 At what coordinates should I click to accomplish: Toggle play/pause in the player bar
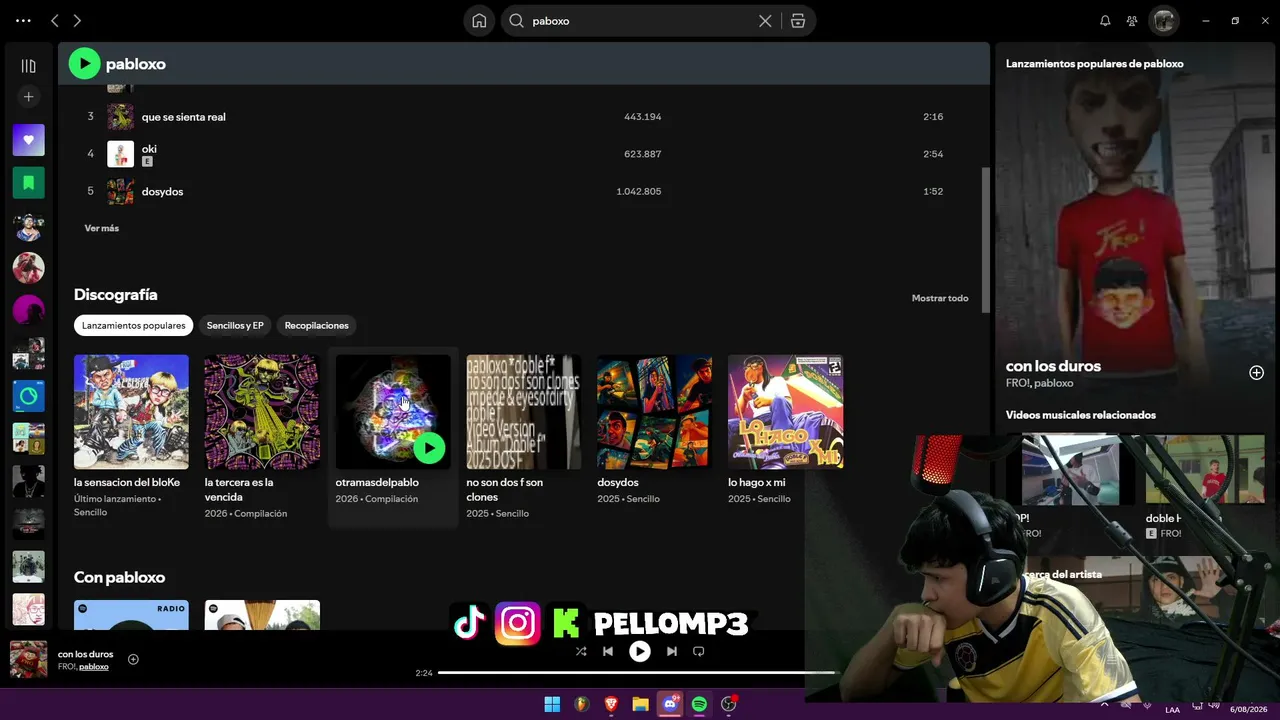(640, 651)
